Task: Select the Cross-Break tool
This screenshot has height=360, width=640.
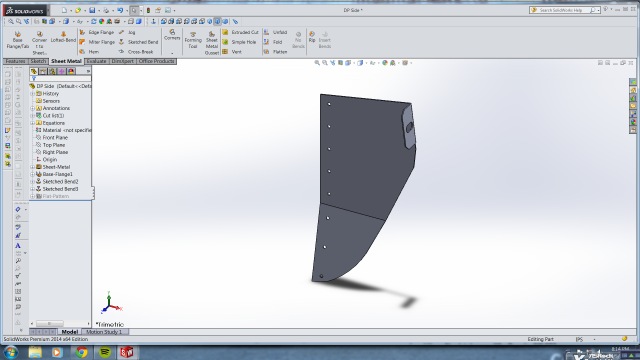Action: pos(136,52)
